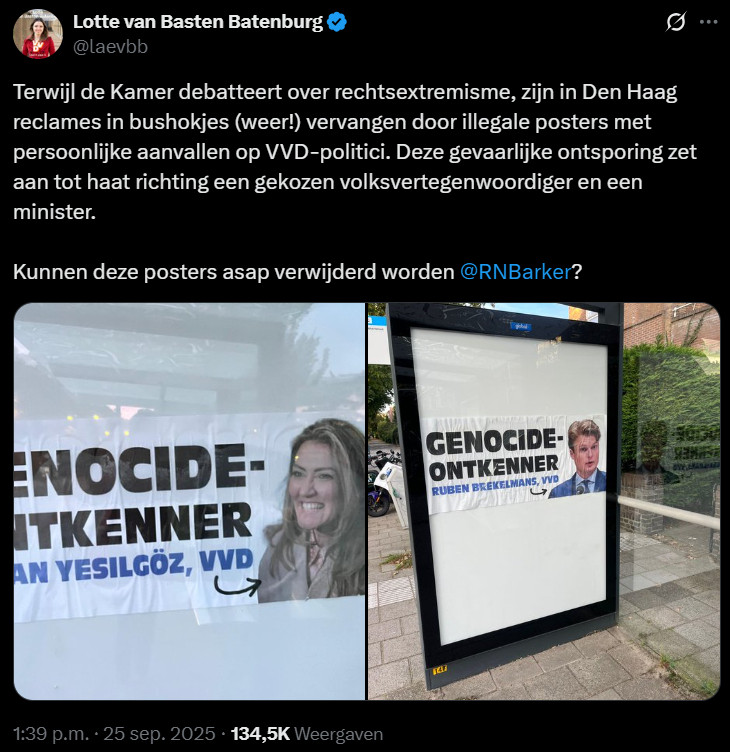Screen dimensions: 730x752
Task: Follow the @RNBarker mention link
Action: pos(516,272)
